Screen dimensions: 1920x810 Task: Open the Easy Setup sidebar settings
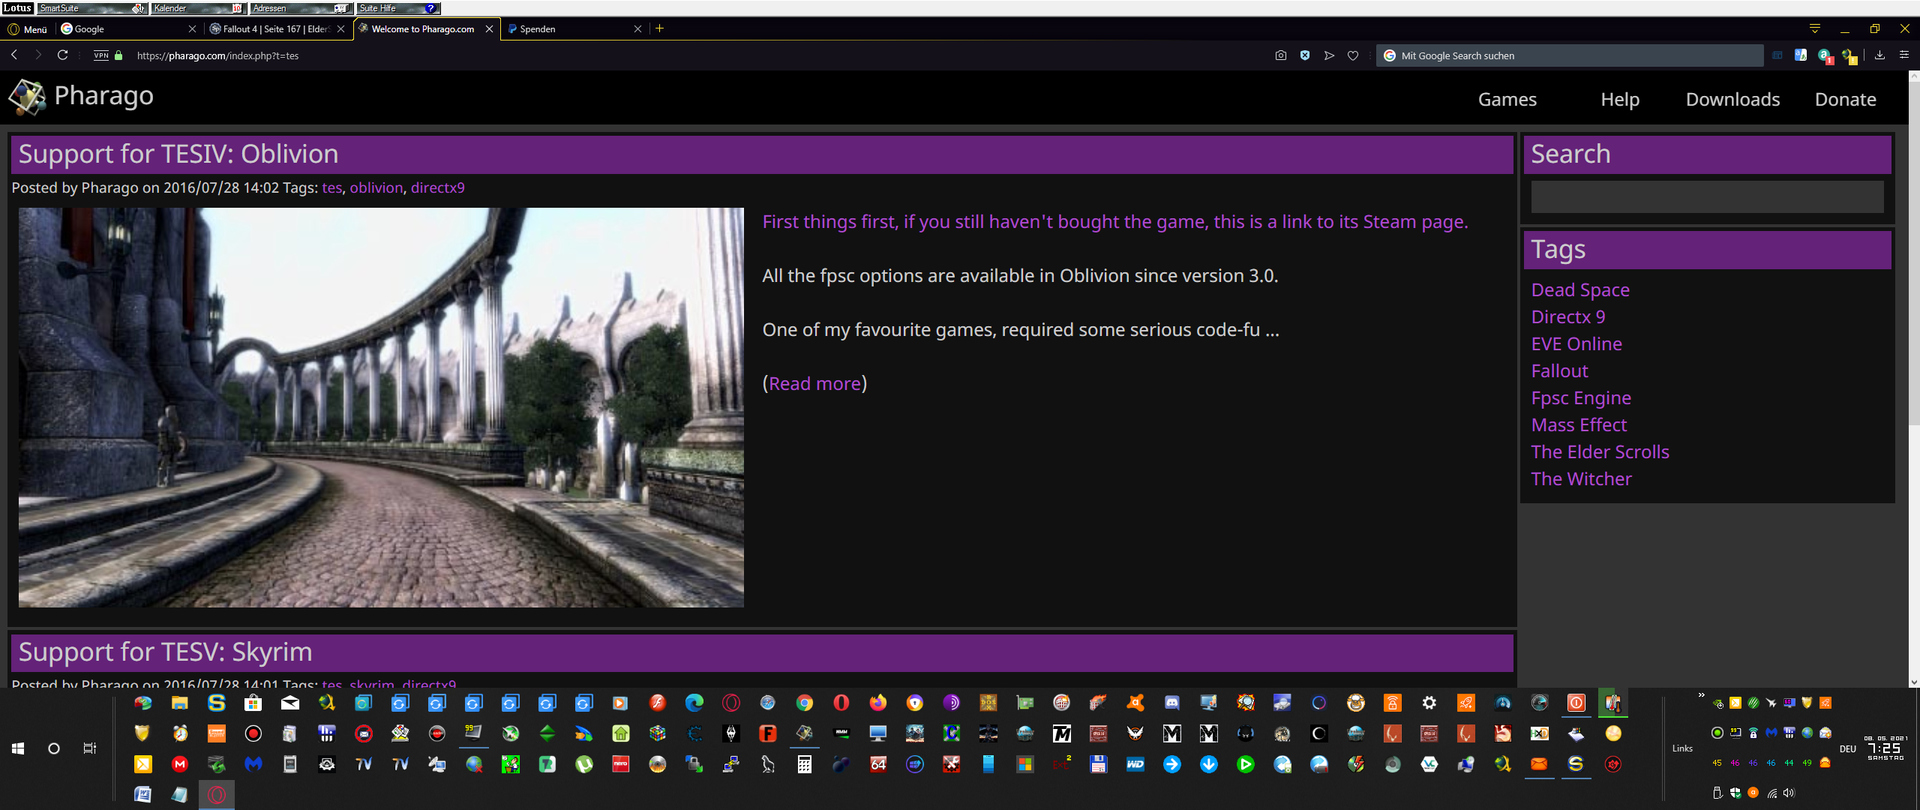click(x=1904, y=56)
